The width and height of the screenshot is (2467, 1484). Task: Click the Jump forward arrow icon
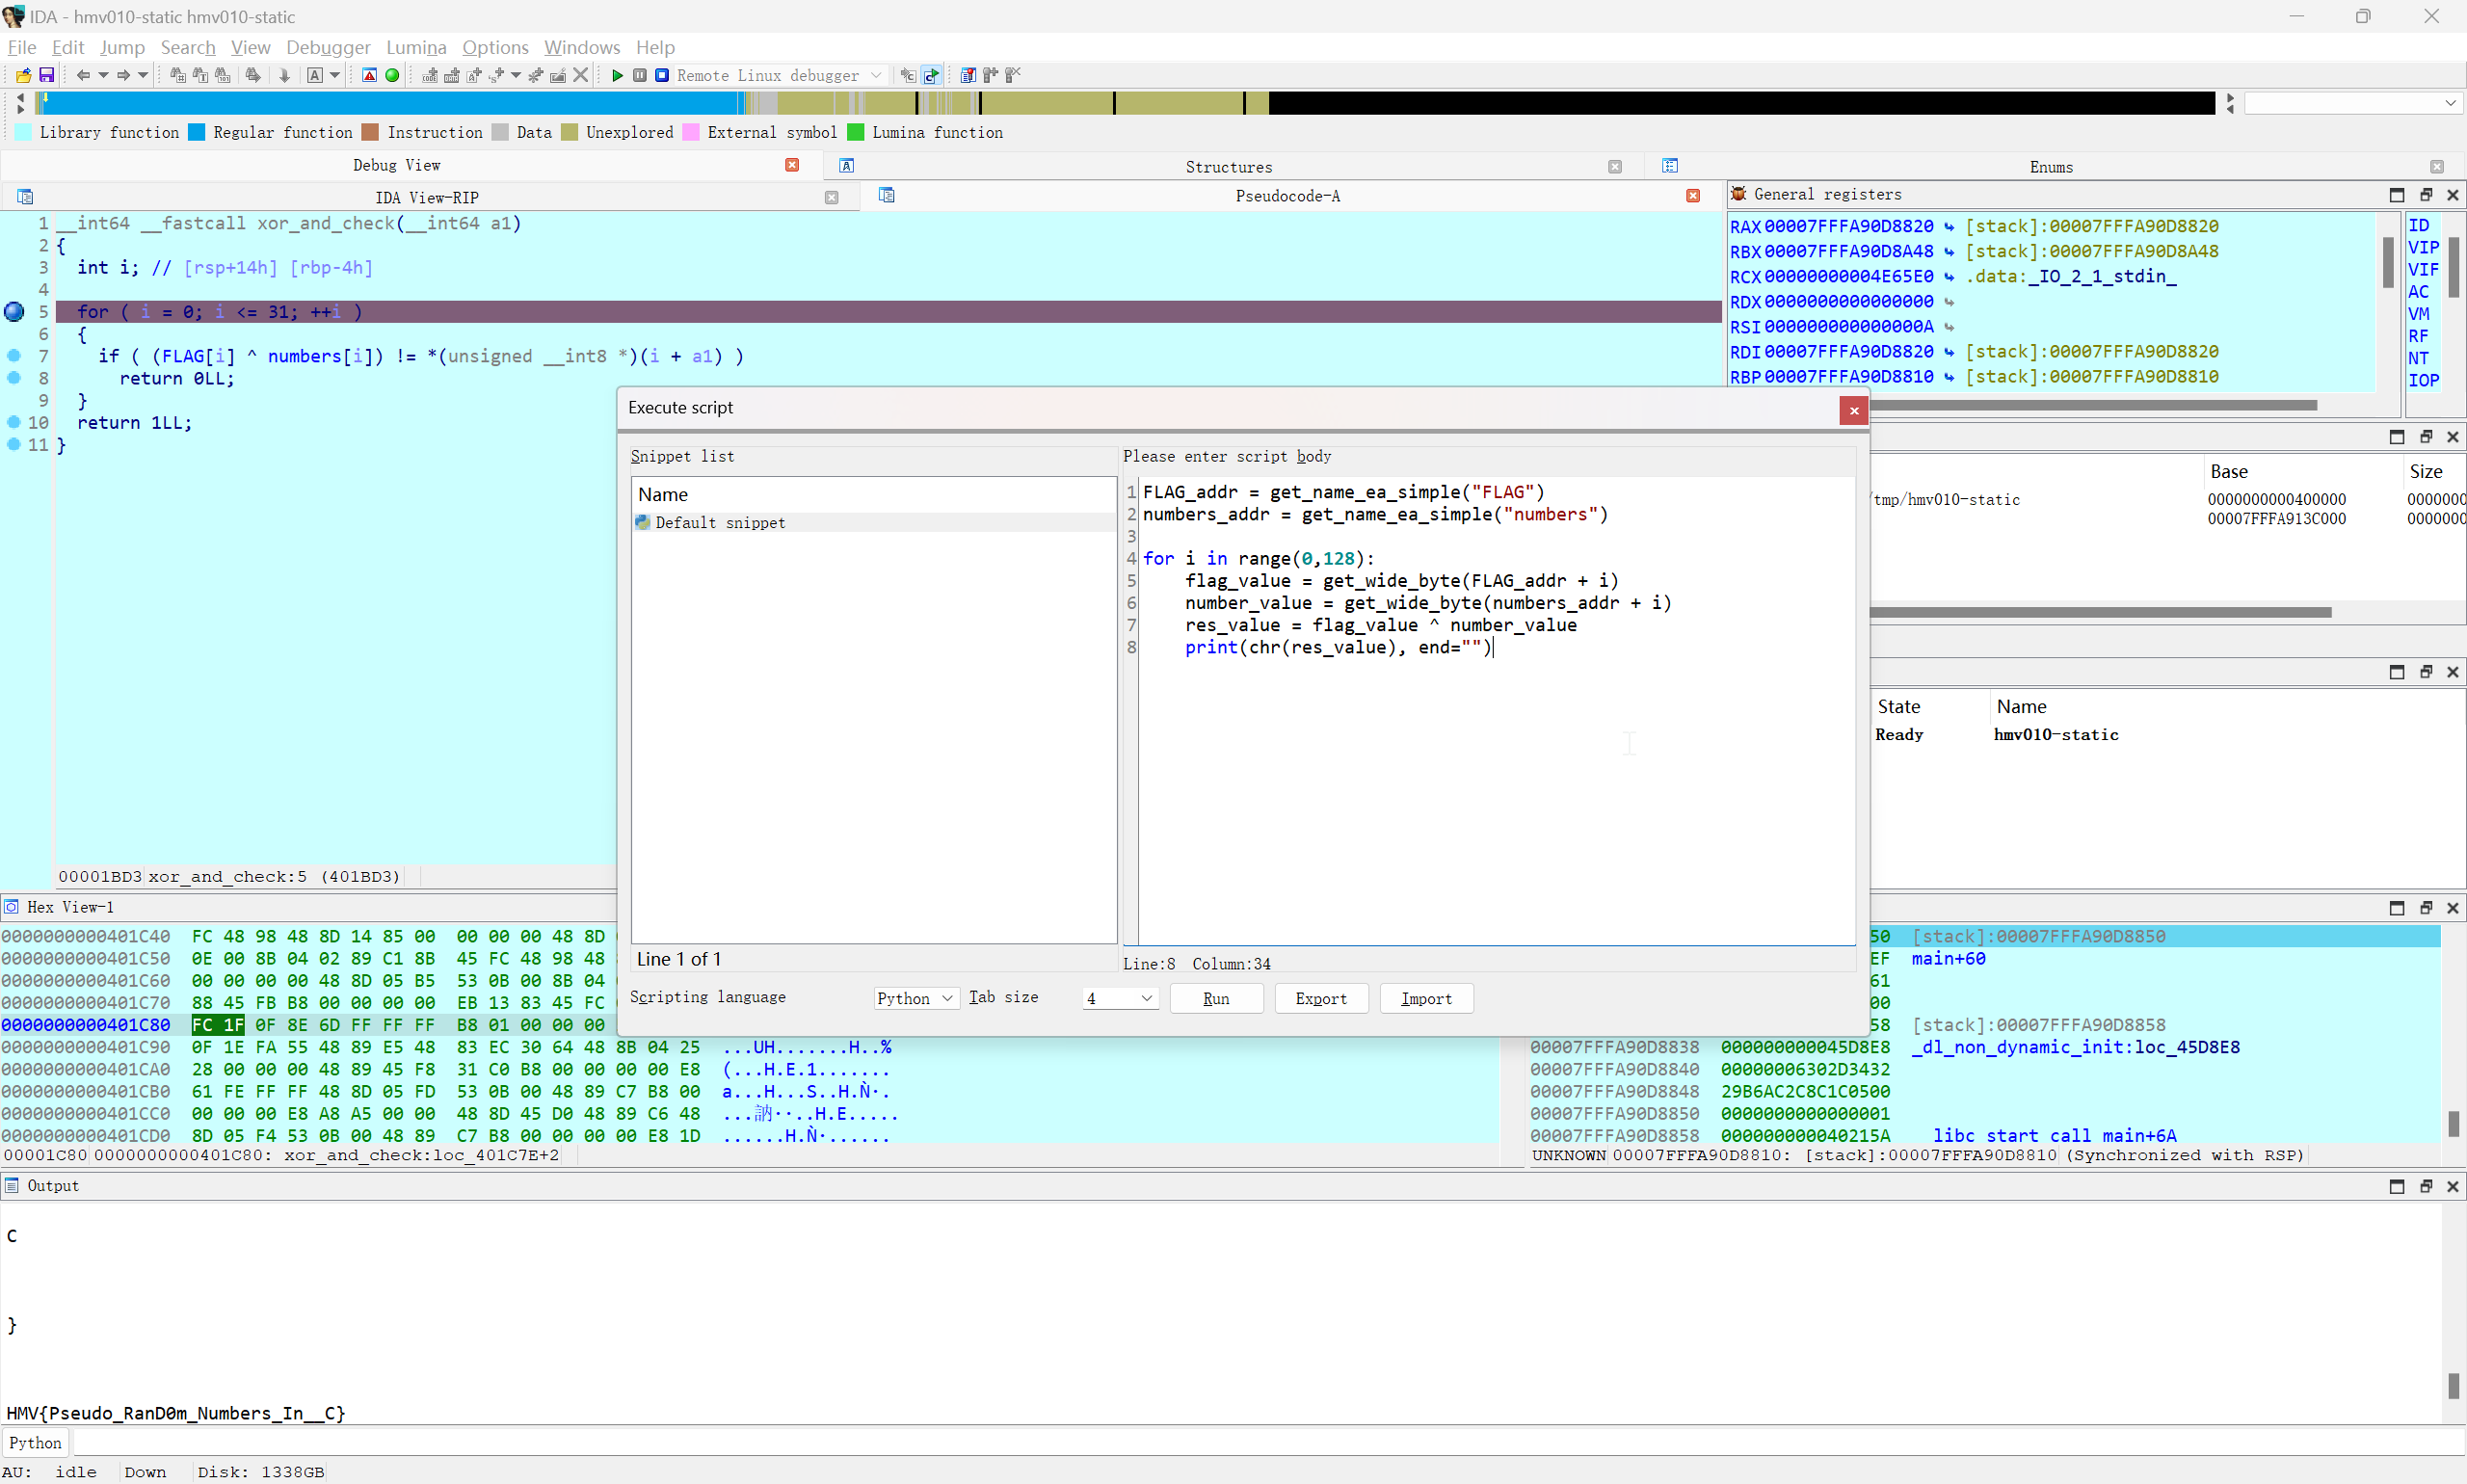pyautogui.click(x=123, y=75)
